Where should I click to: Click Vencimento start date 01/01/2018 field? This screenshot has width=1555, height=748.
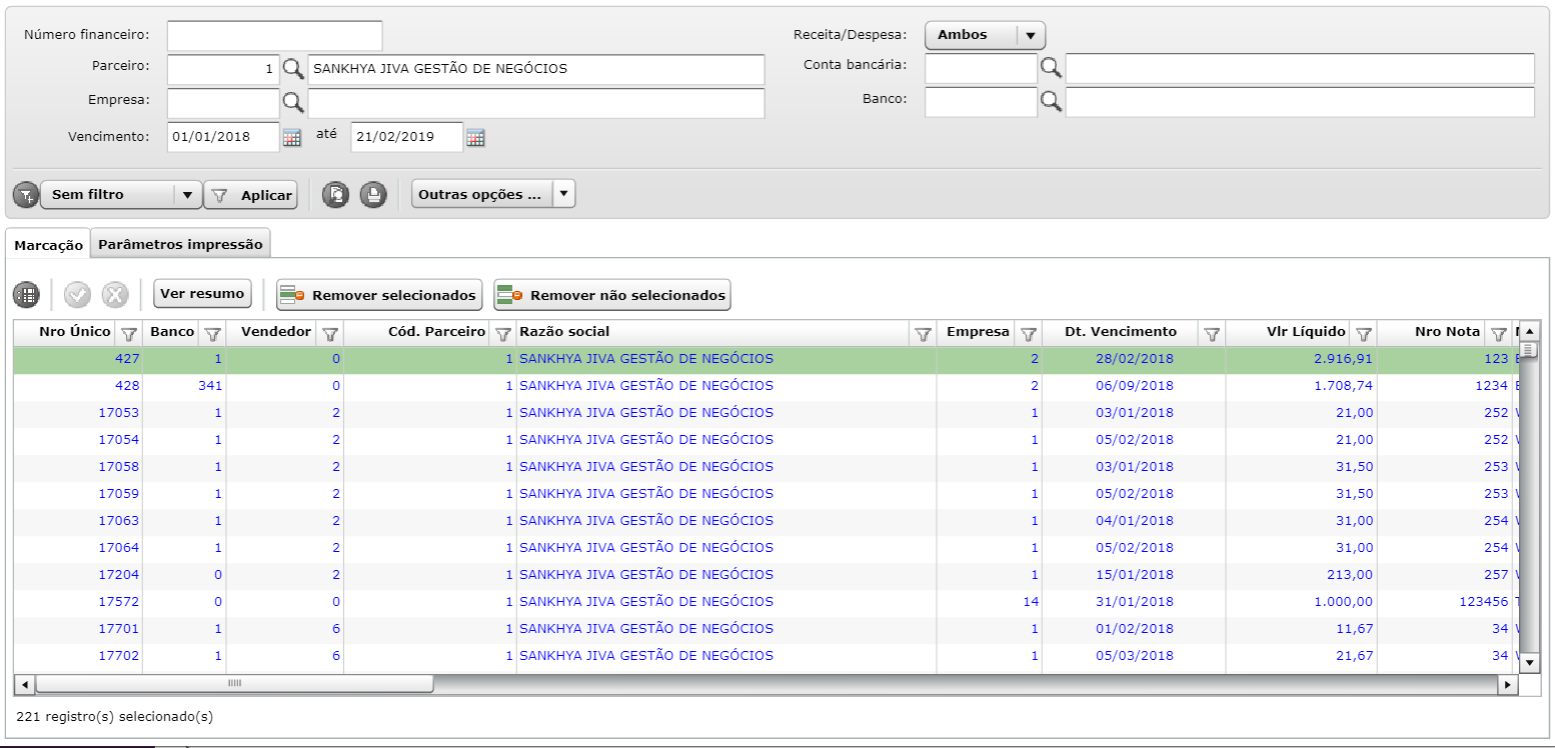(x=223, y=137)
